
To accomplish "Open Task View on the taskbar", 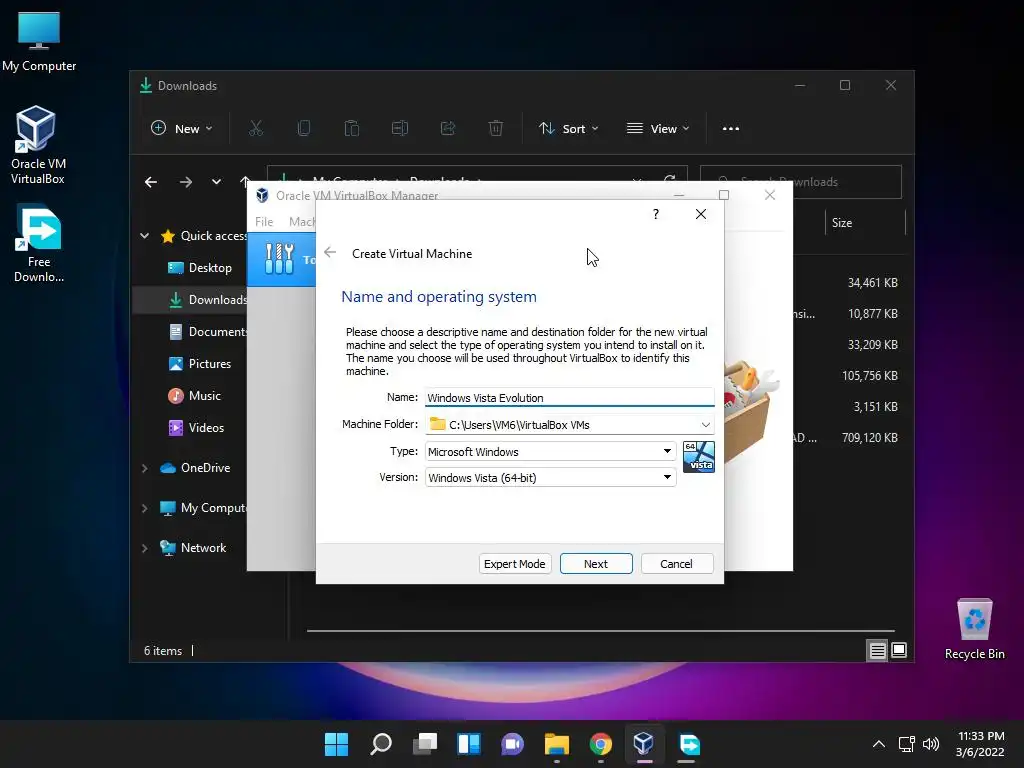I will click(x=425, y=744).
